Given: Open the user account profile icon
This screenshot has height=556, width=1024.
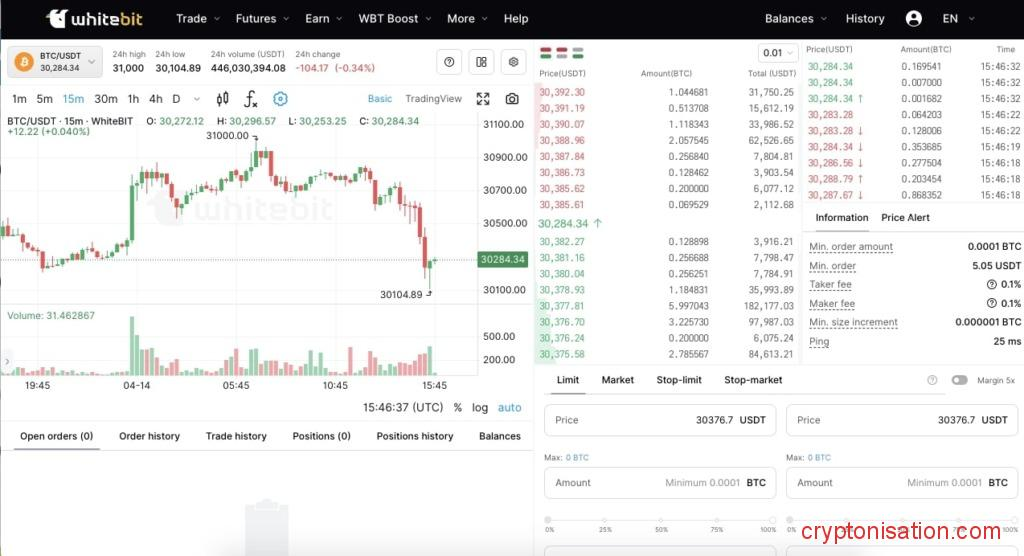Looking at the screenshot, I should point(914,19).
